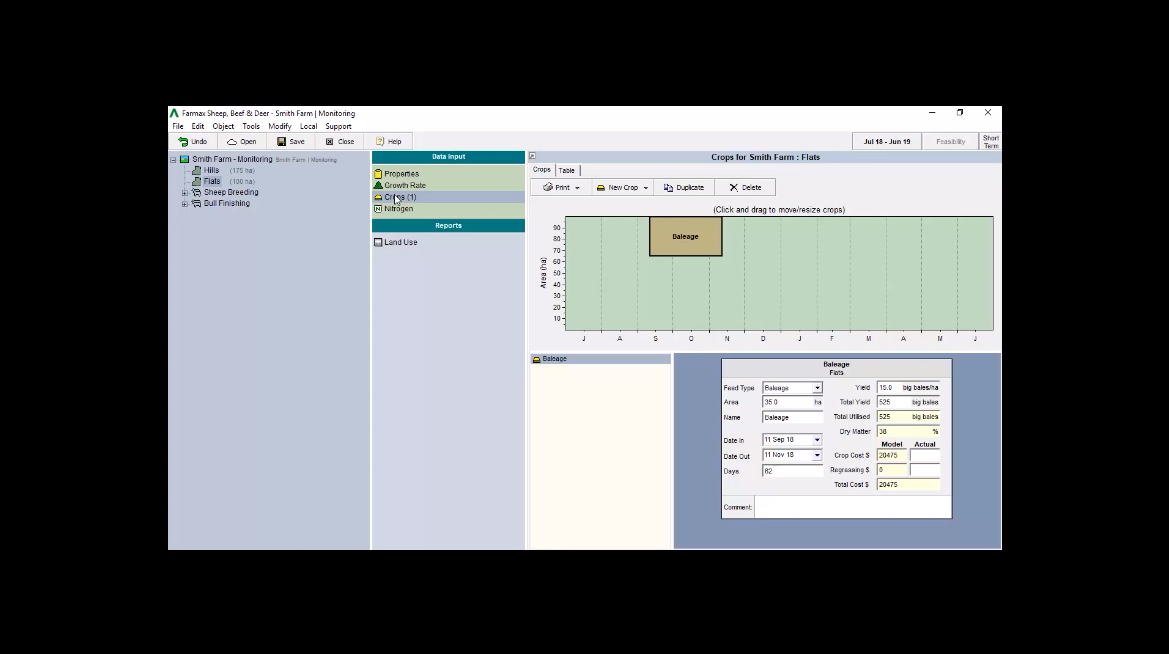This screenshot has height=654, width=1169.
Task: Expand the Sheep Breeding tree node
Action: pos(185,192)
